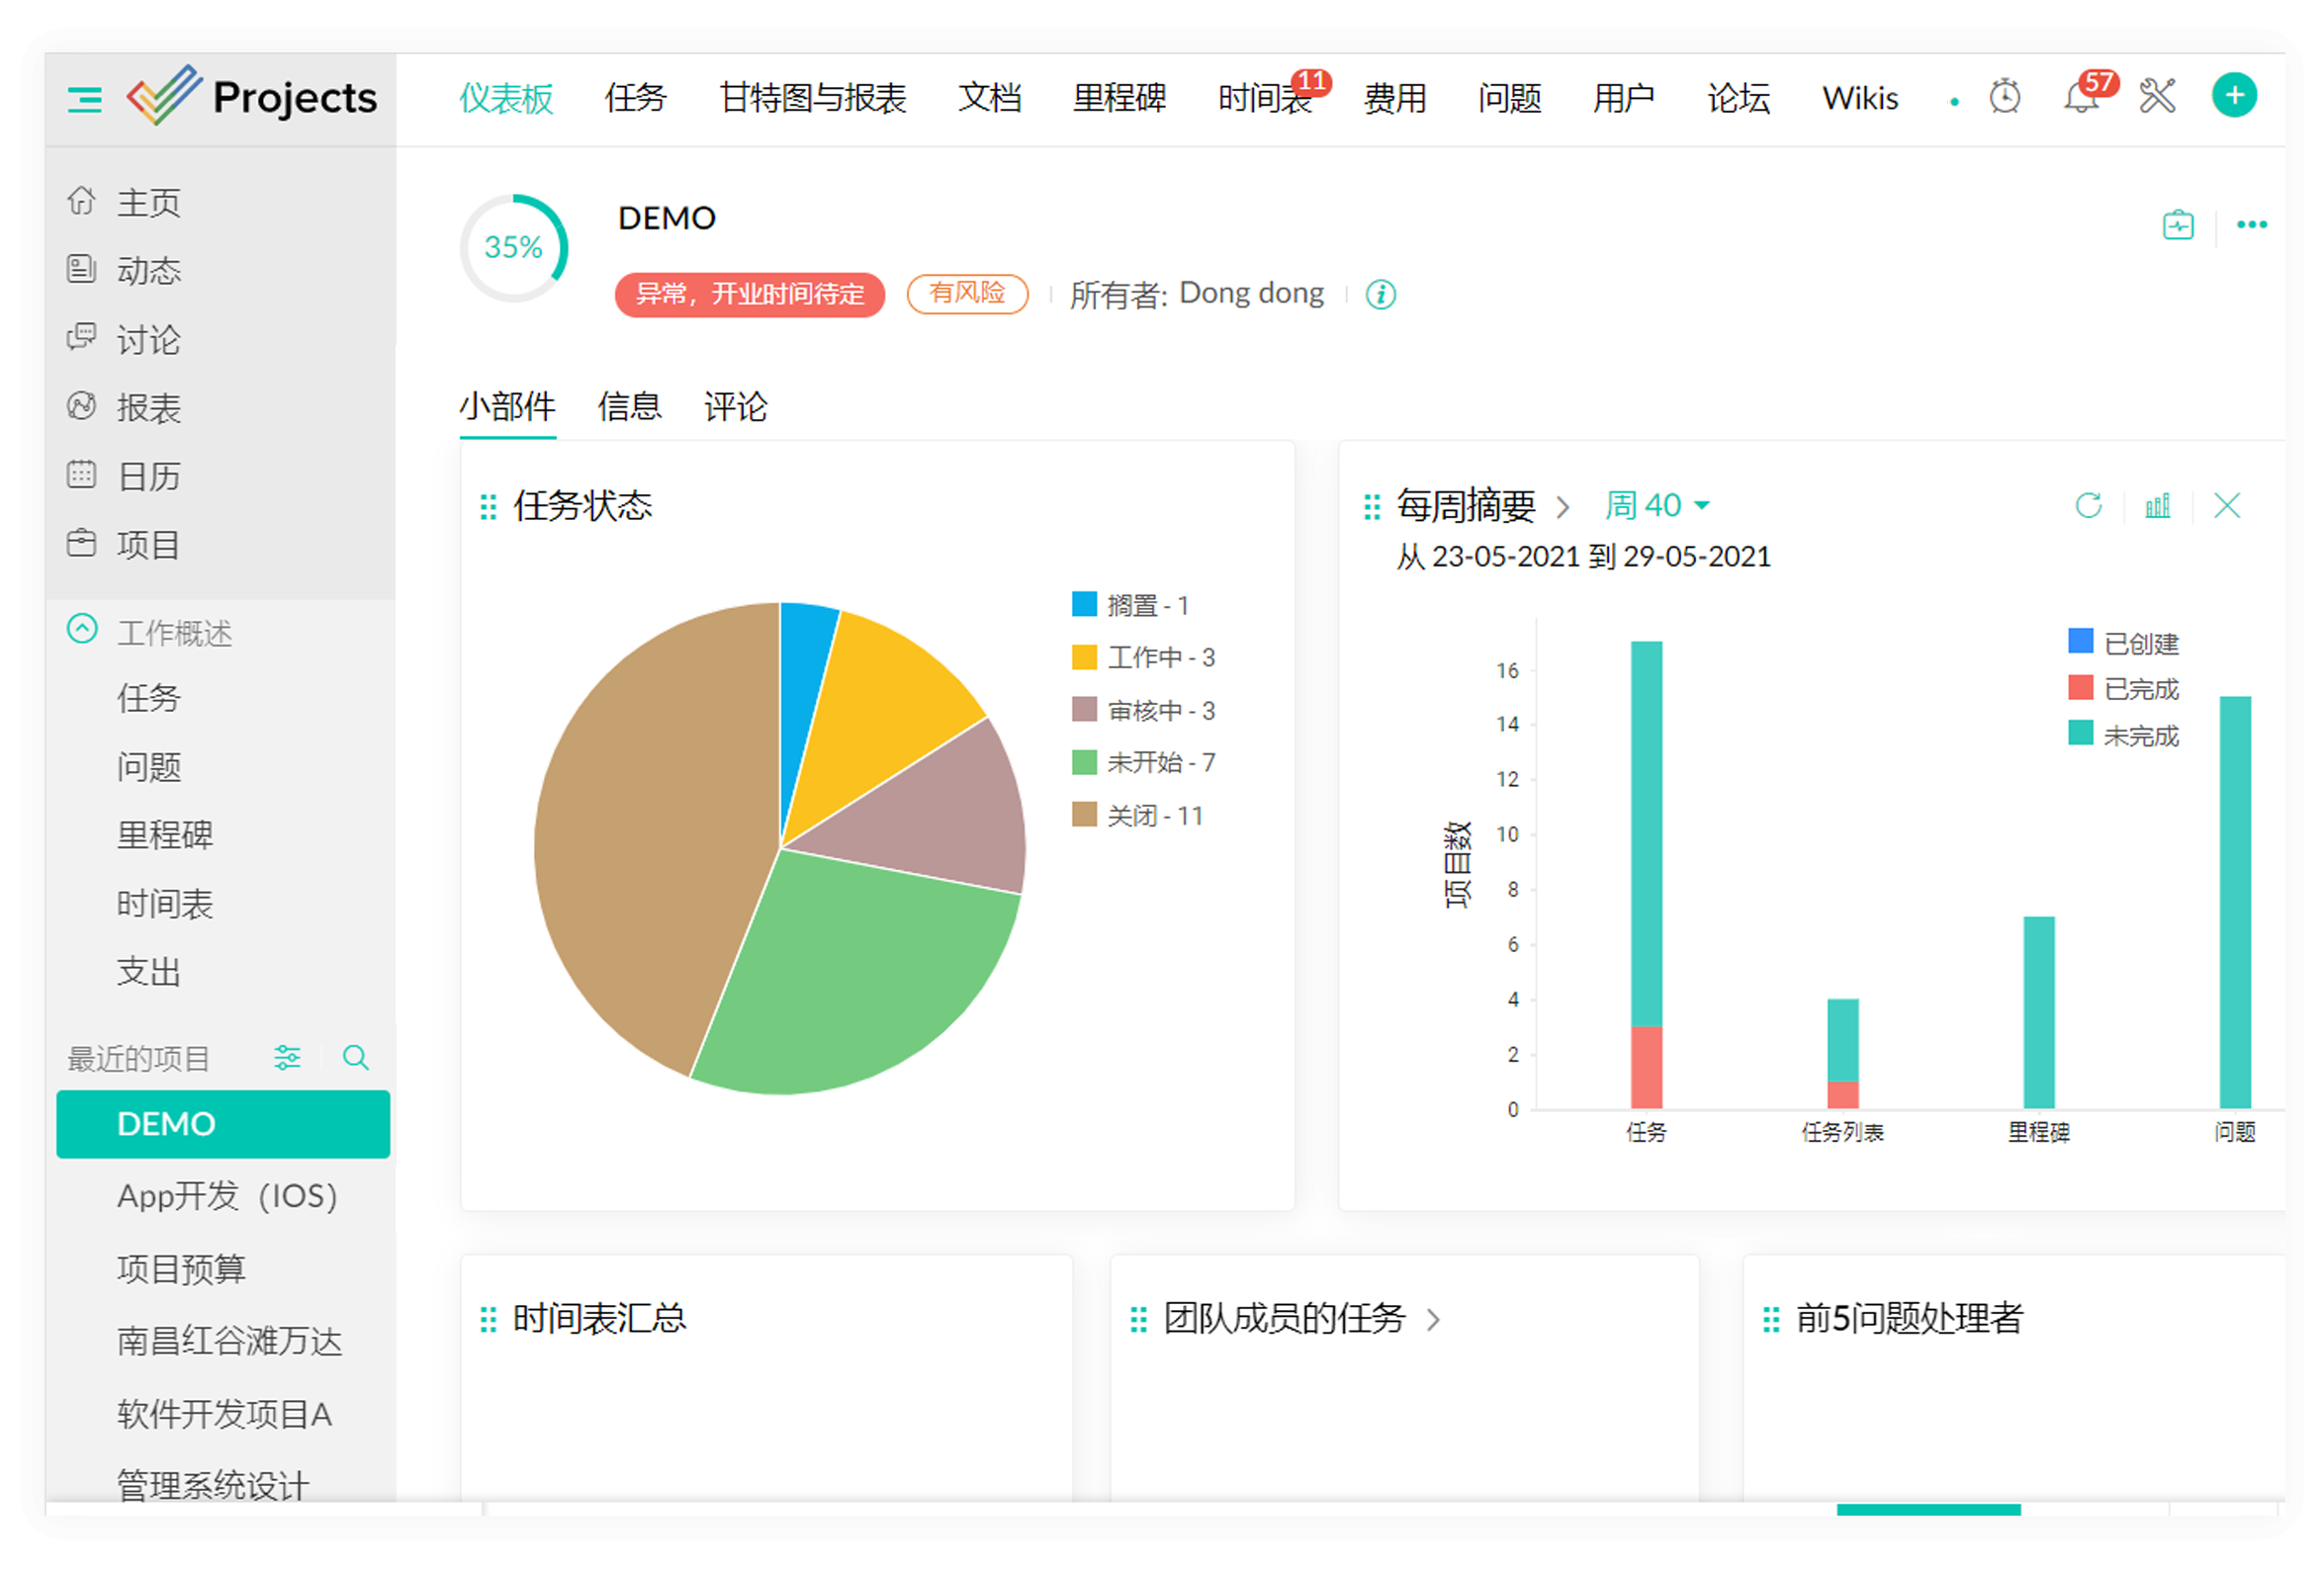Open notifications bell with 57 badge
The width and height of the screenshot is (2324, 1571).
2081,98
